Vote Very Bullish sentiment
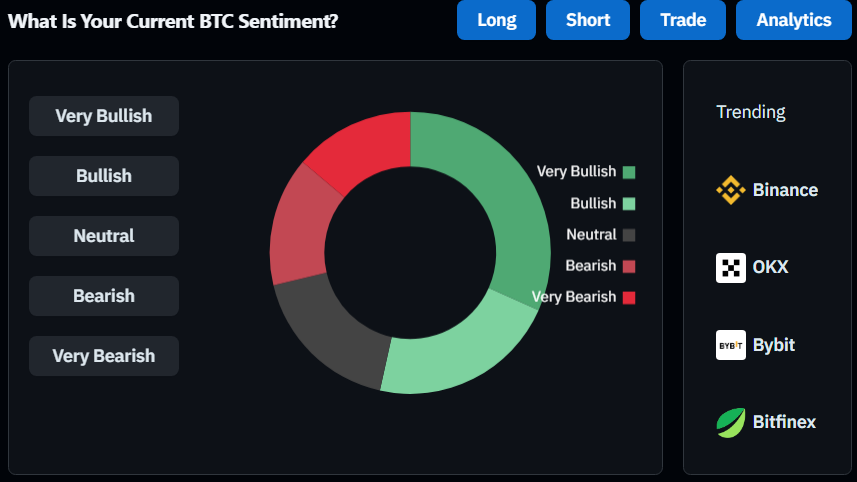Viewport: 857px width, 482px height. (x=104, y=116)
